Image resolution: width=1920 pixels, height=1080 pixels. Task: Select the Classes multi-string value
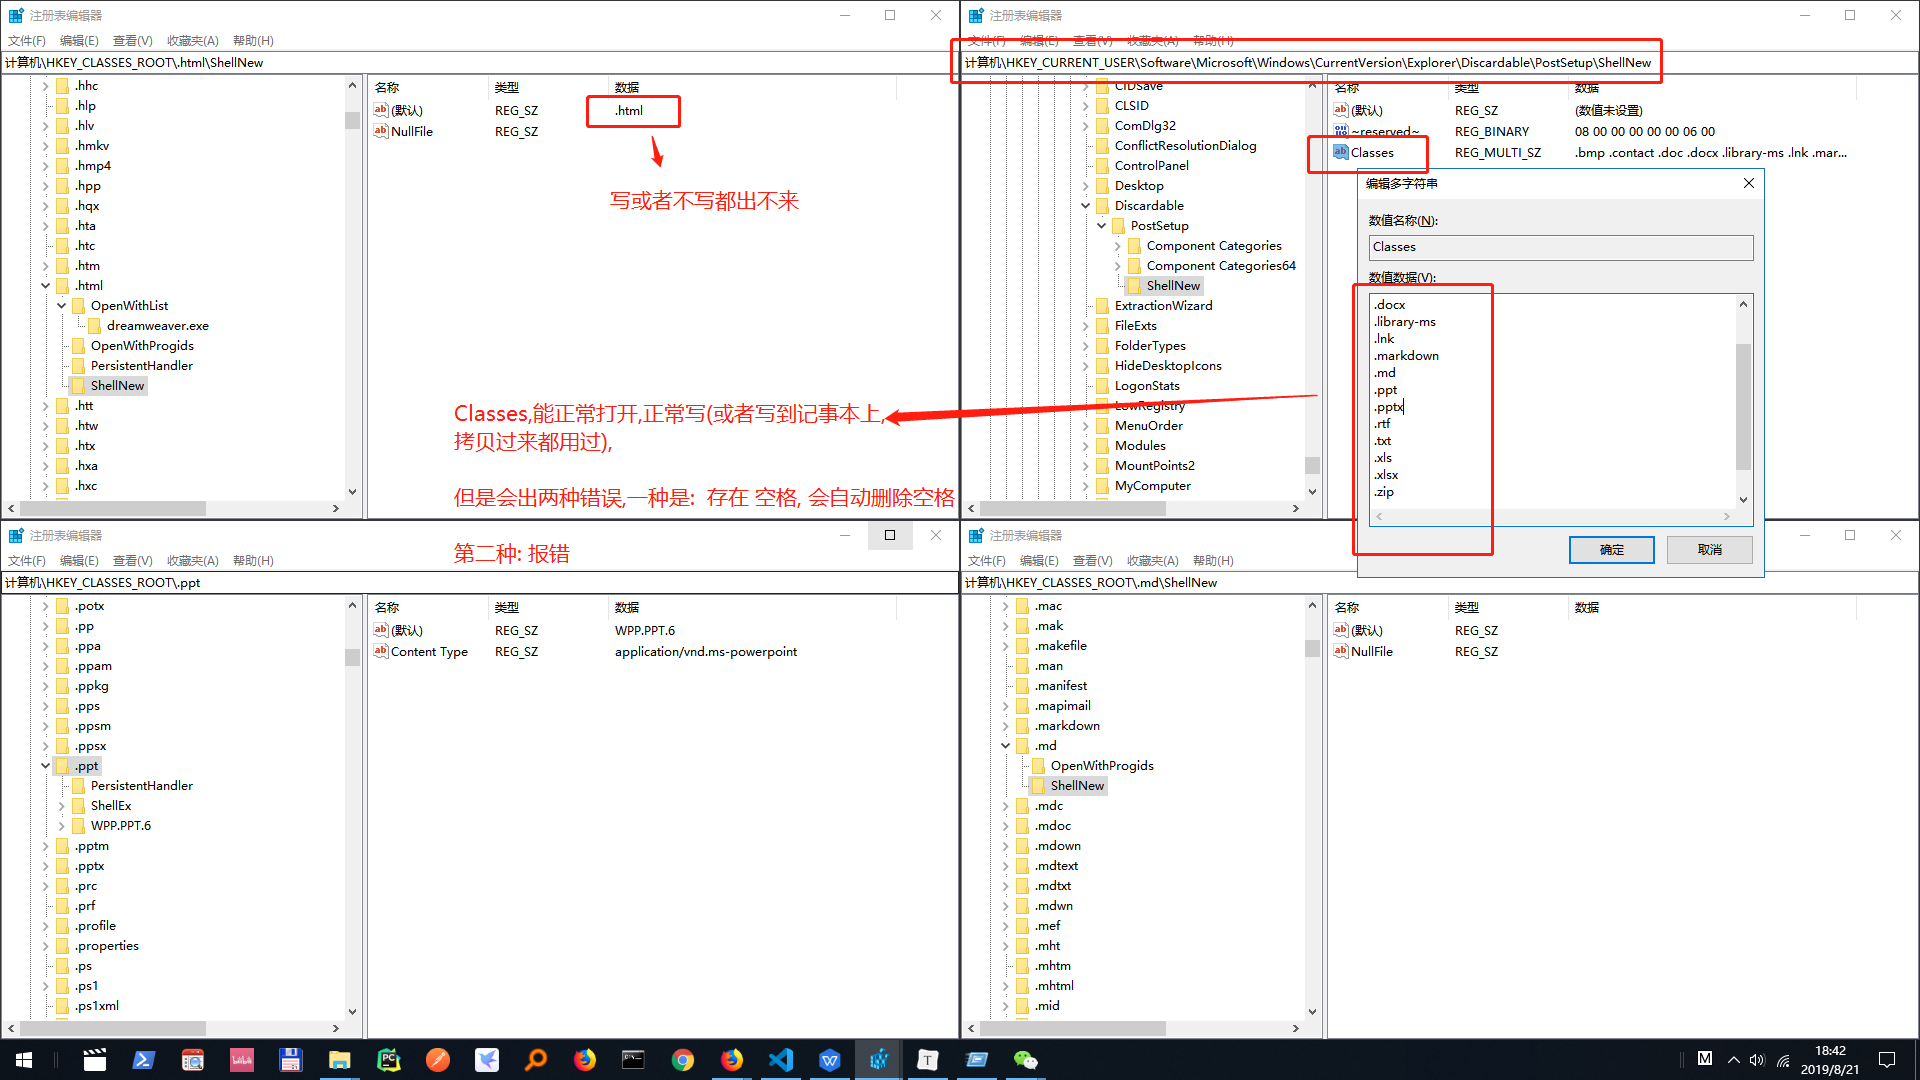point(1371,153)
